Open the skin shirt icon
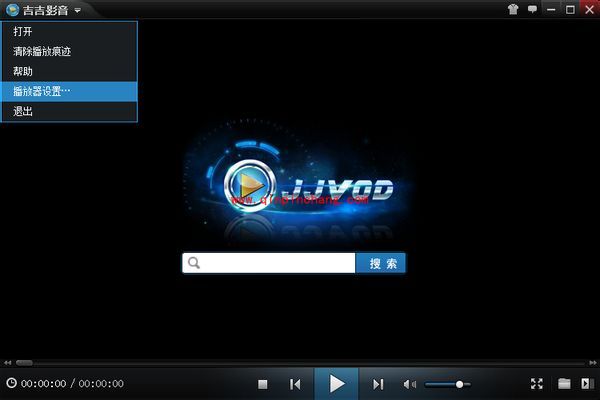The height and width of the screenshot is (400, 600). tap(513, 9)
